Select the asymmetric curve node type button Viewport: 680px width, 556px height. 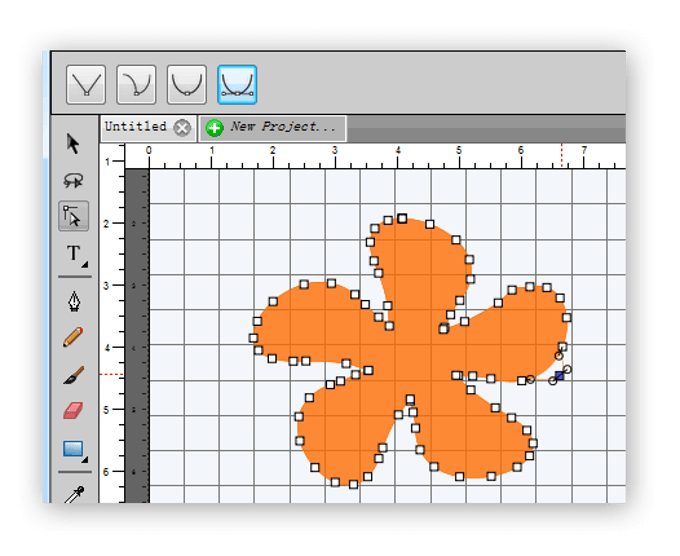tap(136, 85)
